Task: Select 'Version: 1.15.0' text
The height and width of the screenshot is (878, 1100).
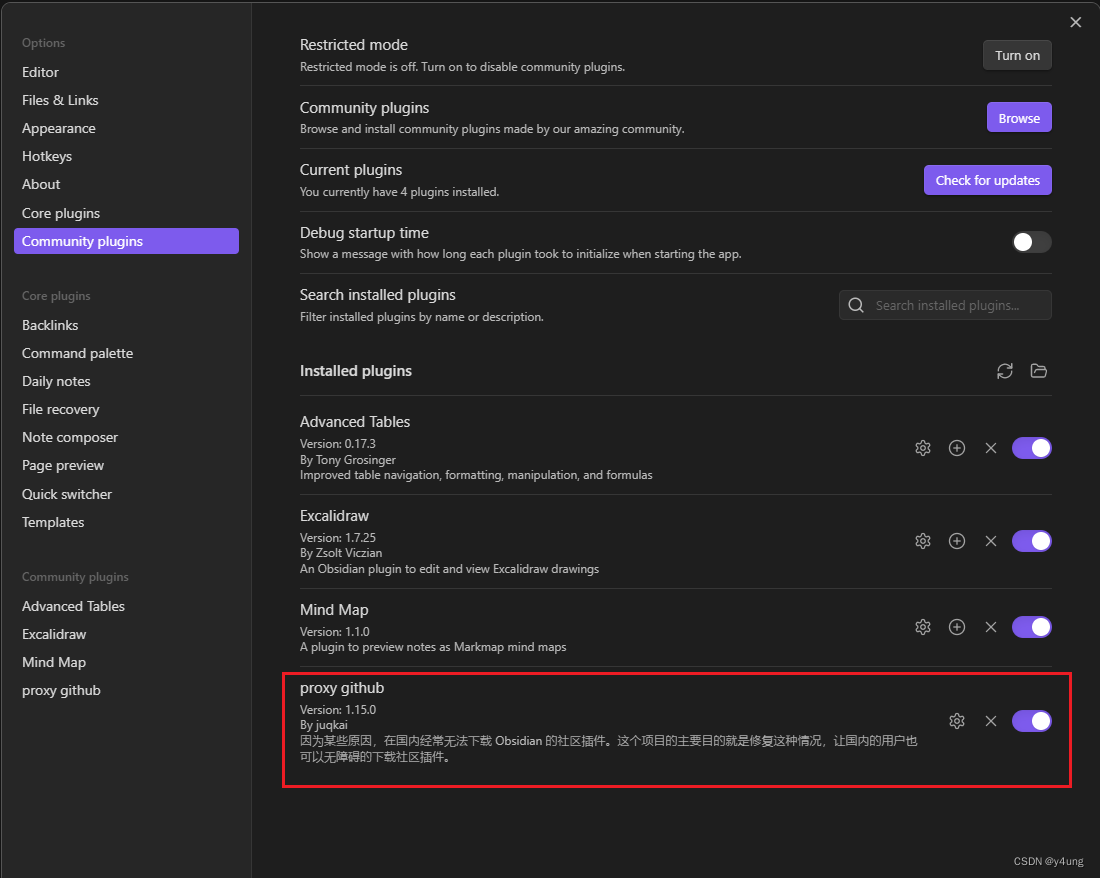Action: pos(338,710)
